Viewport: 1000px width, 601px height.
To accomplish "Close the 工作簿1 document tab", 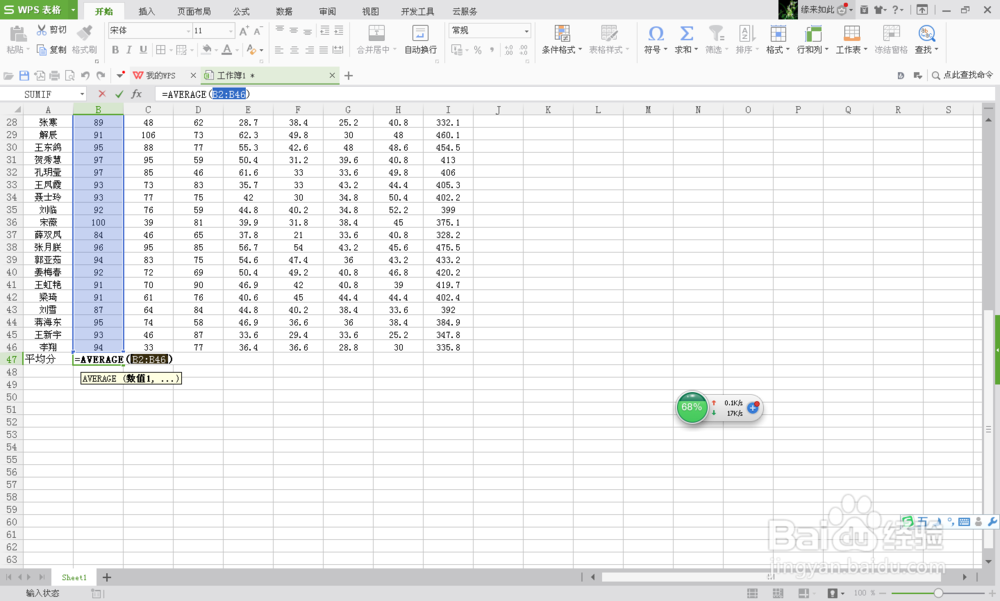I will pos(332,75).
